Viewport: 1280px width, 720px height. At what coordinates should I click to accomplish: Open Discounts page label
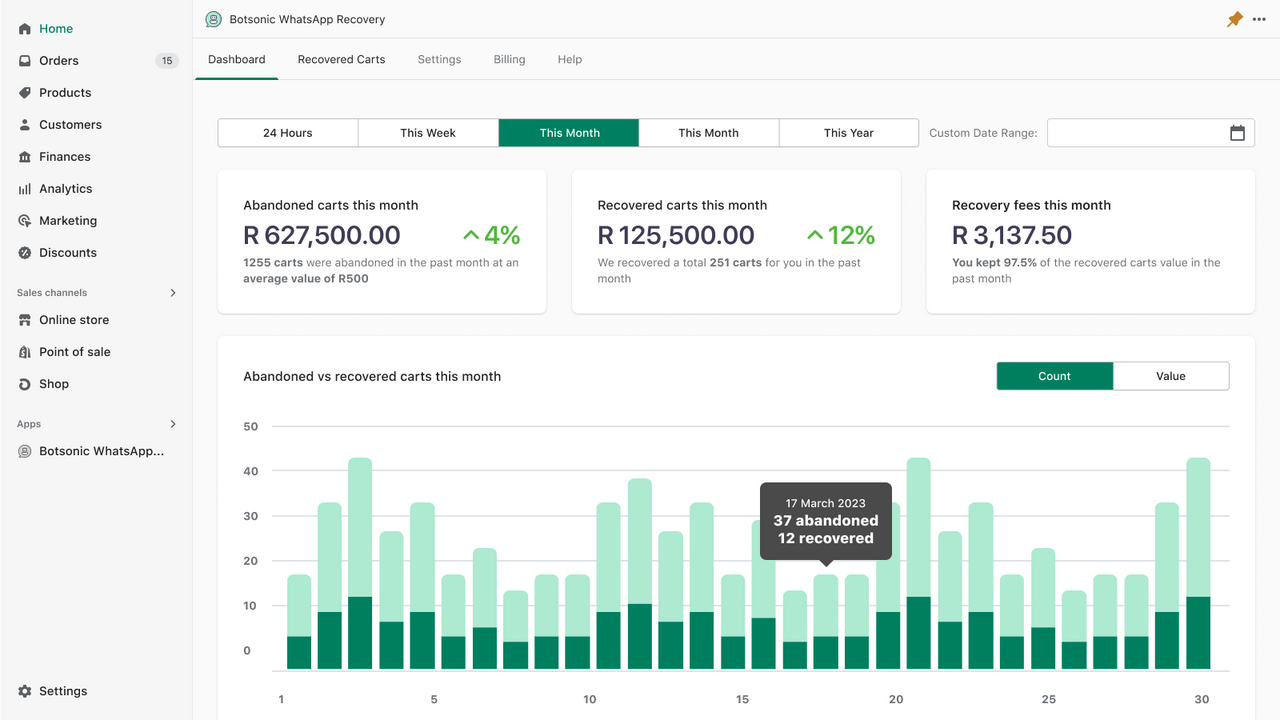[x=68, y=253]
